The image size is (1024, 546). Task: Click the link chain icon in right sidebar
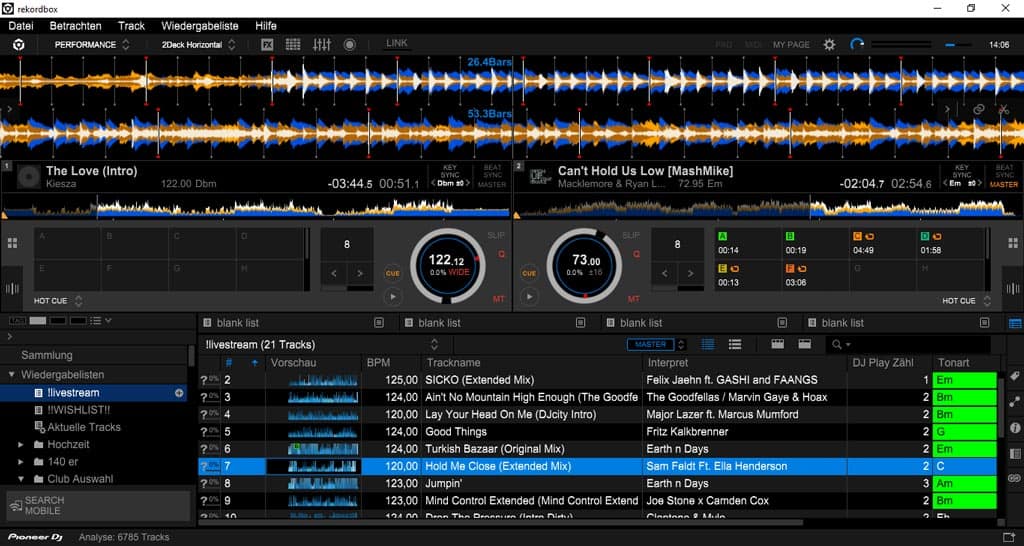pyautogui.click(x=1014, y=478)
